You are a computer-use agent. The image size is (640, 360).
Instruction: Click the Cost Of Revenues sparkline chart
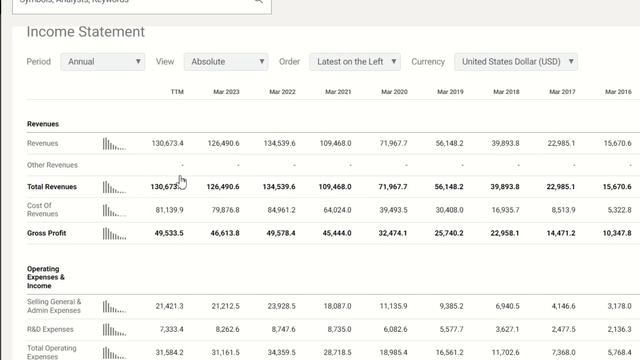[114, 210]
